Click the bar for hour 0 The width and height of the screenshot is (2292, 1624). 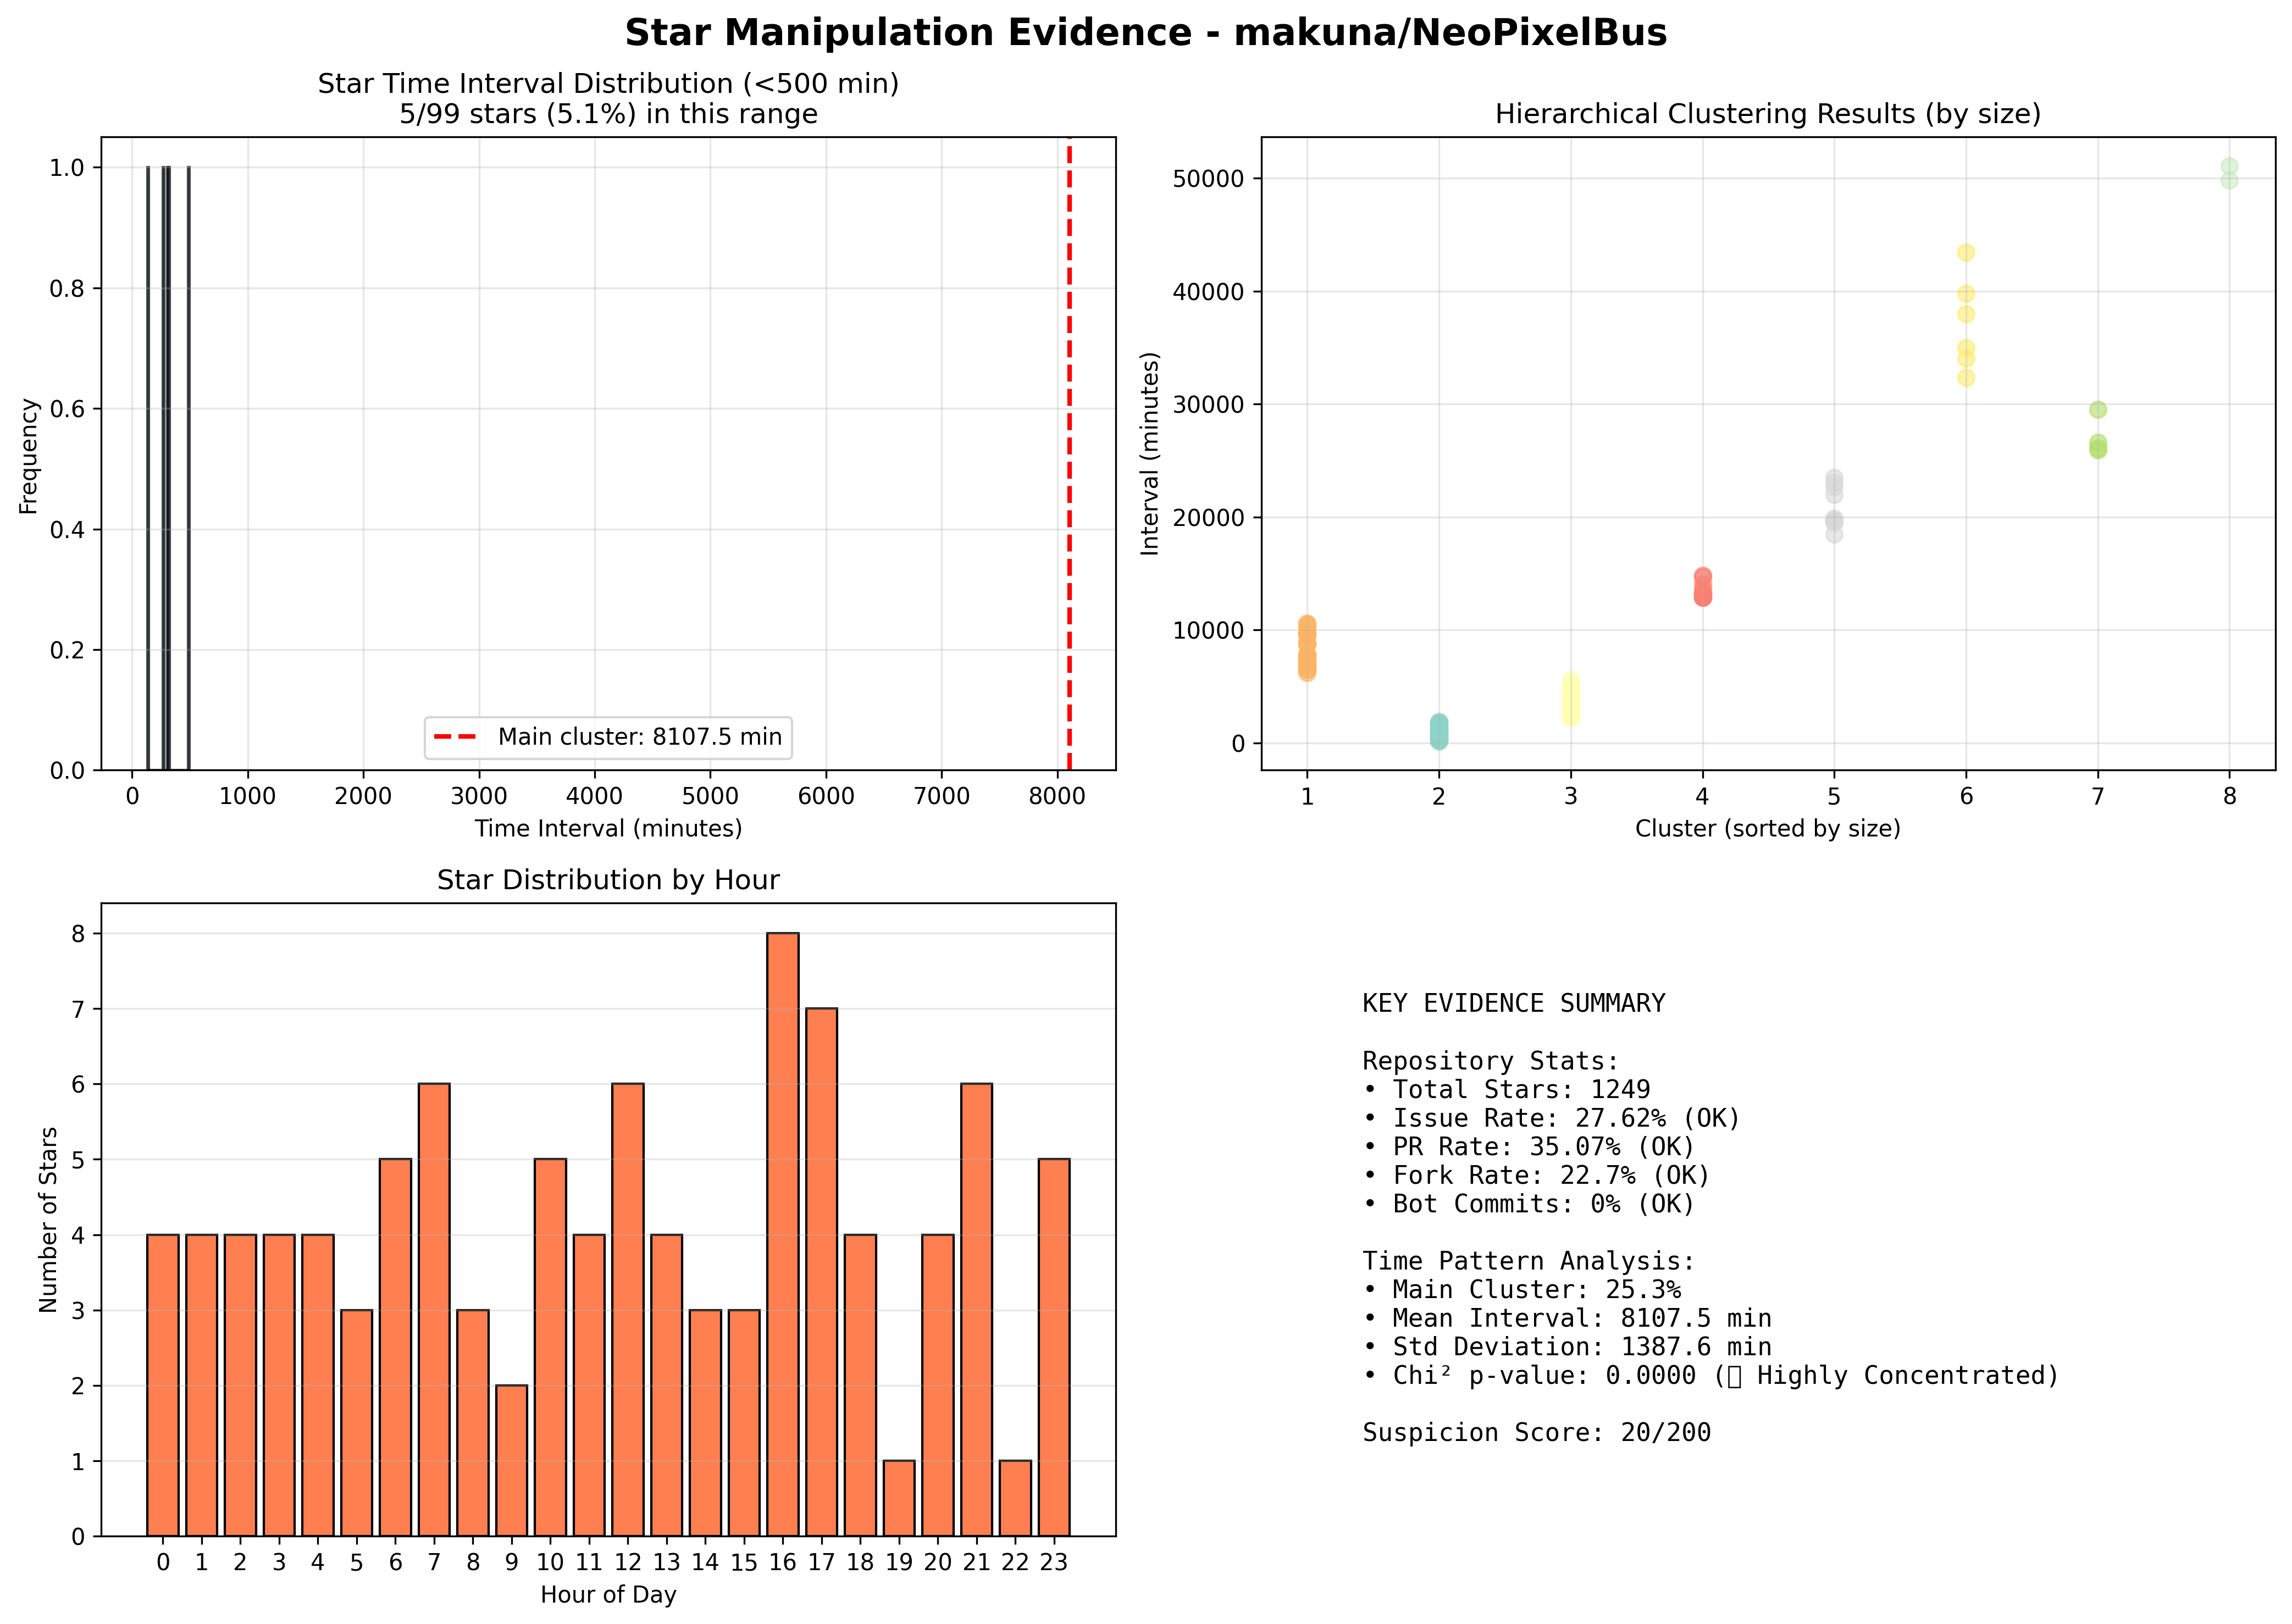[x=162, y=1385]
